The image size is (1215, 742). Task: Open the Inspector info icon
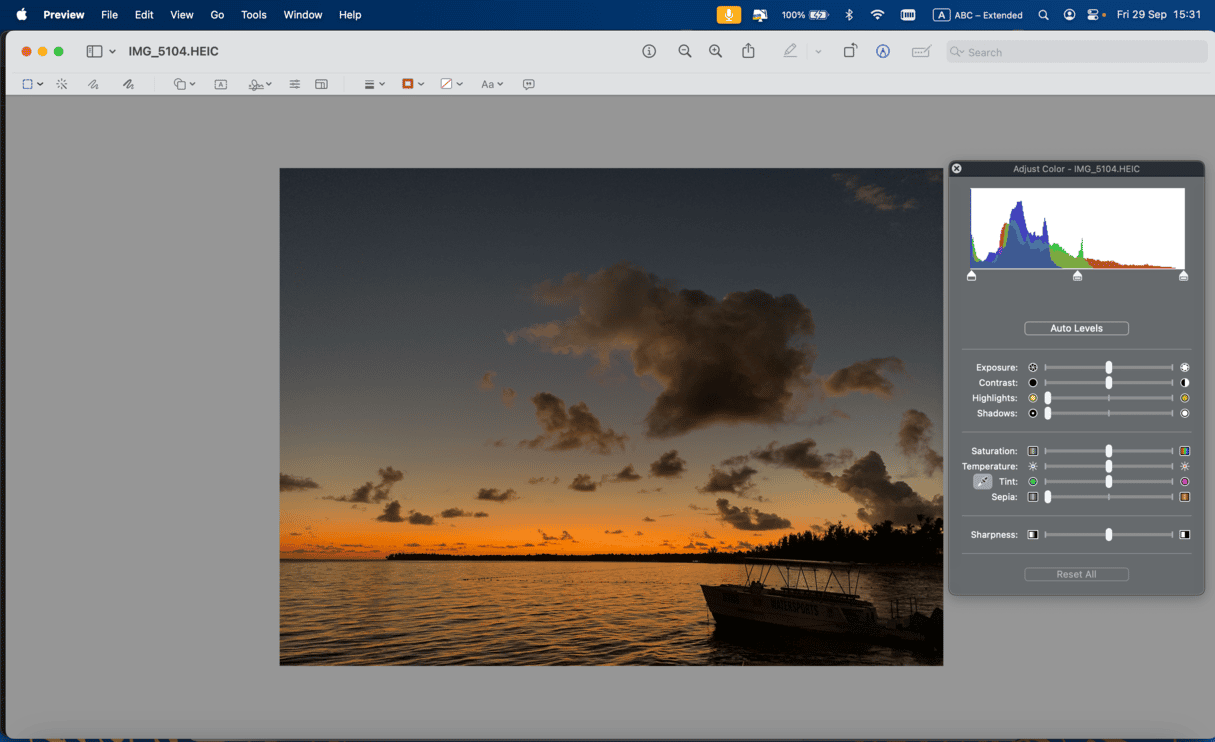pyautogui.click(x=649, y=51)
